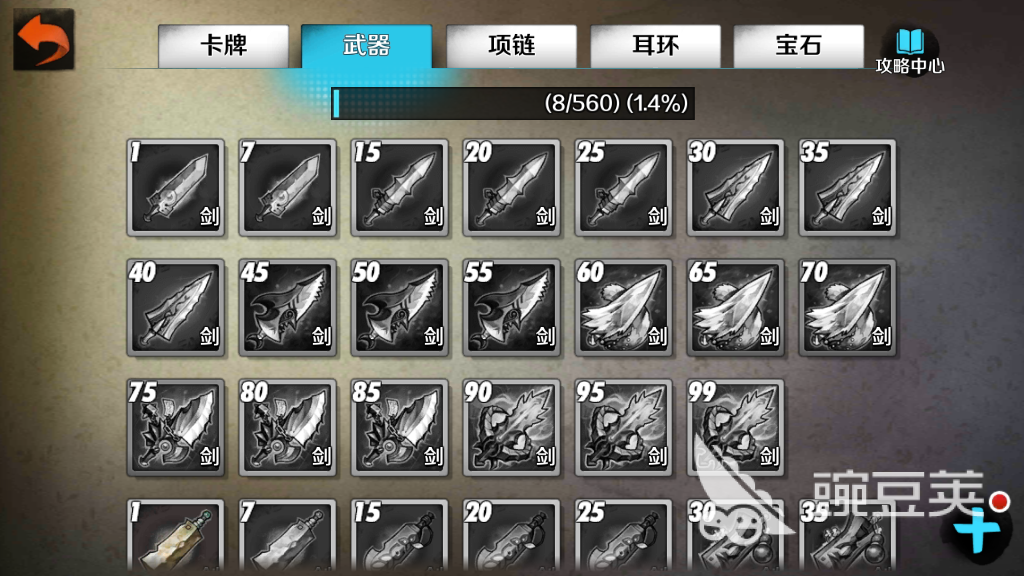This screenshot has width=1024, height=576.
Task: Pick the level 75 剑 weapon icon
Action: coord(176,428)
